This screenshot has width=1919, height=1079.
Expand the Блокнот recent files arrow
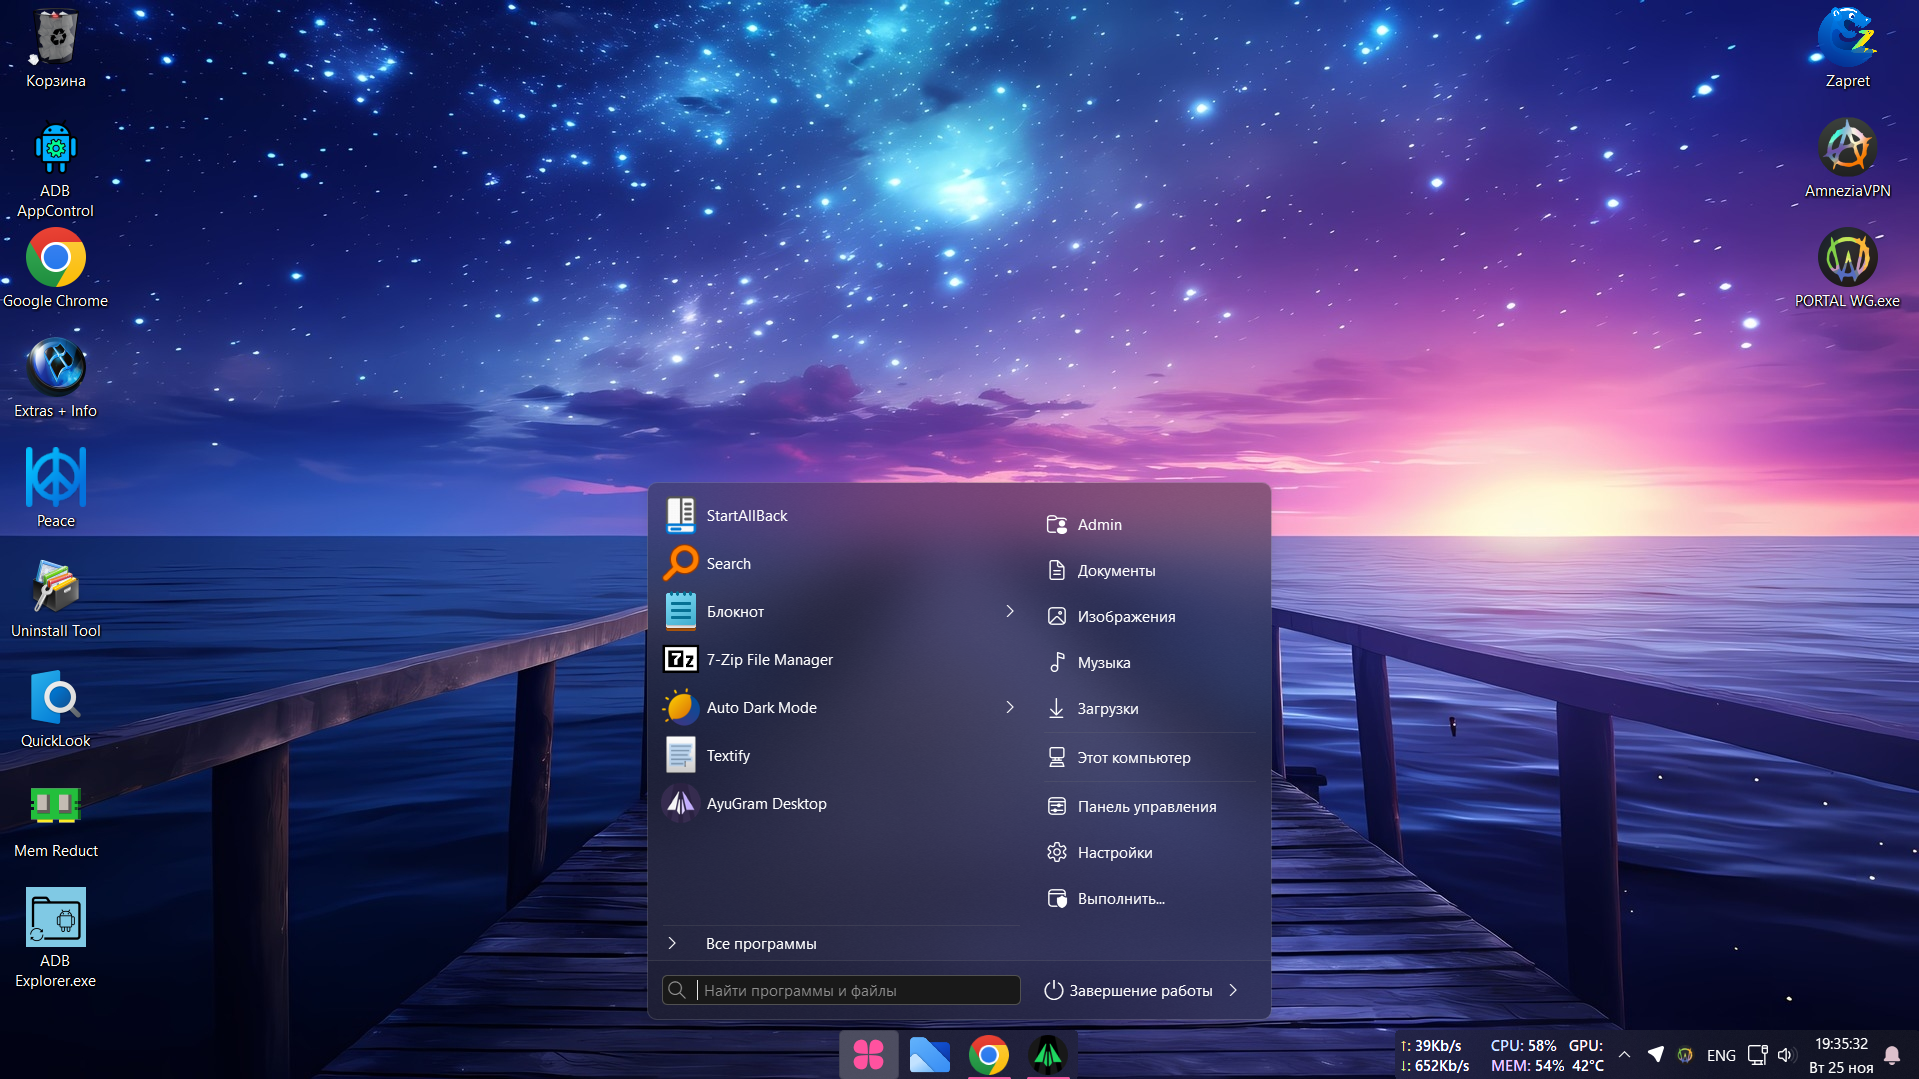pyautogui.click(x=1010, y=611)
